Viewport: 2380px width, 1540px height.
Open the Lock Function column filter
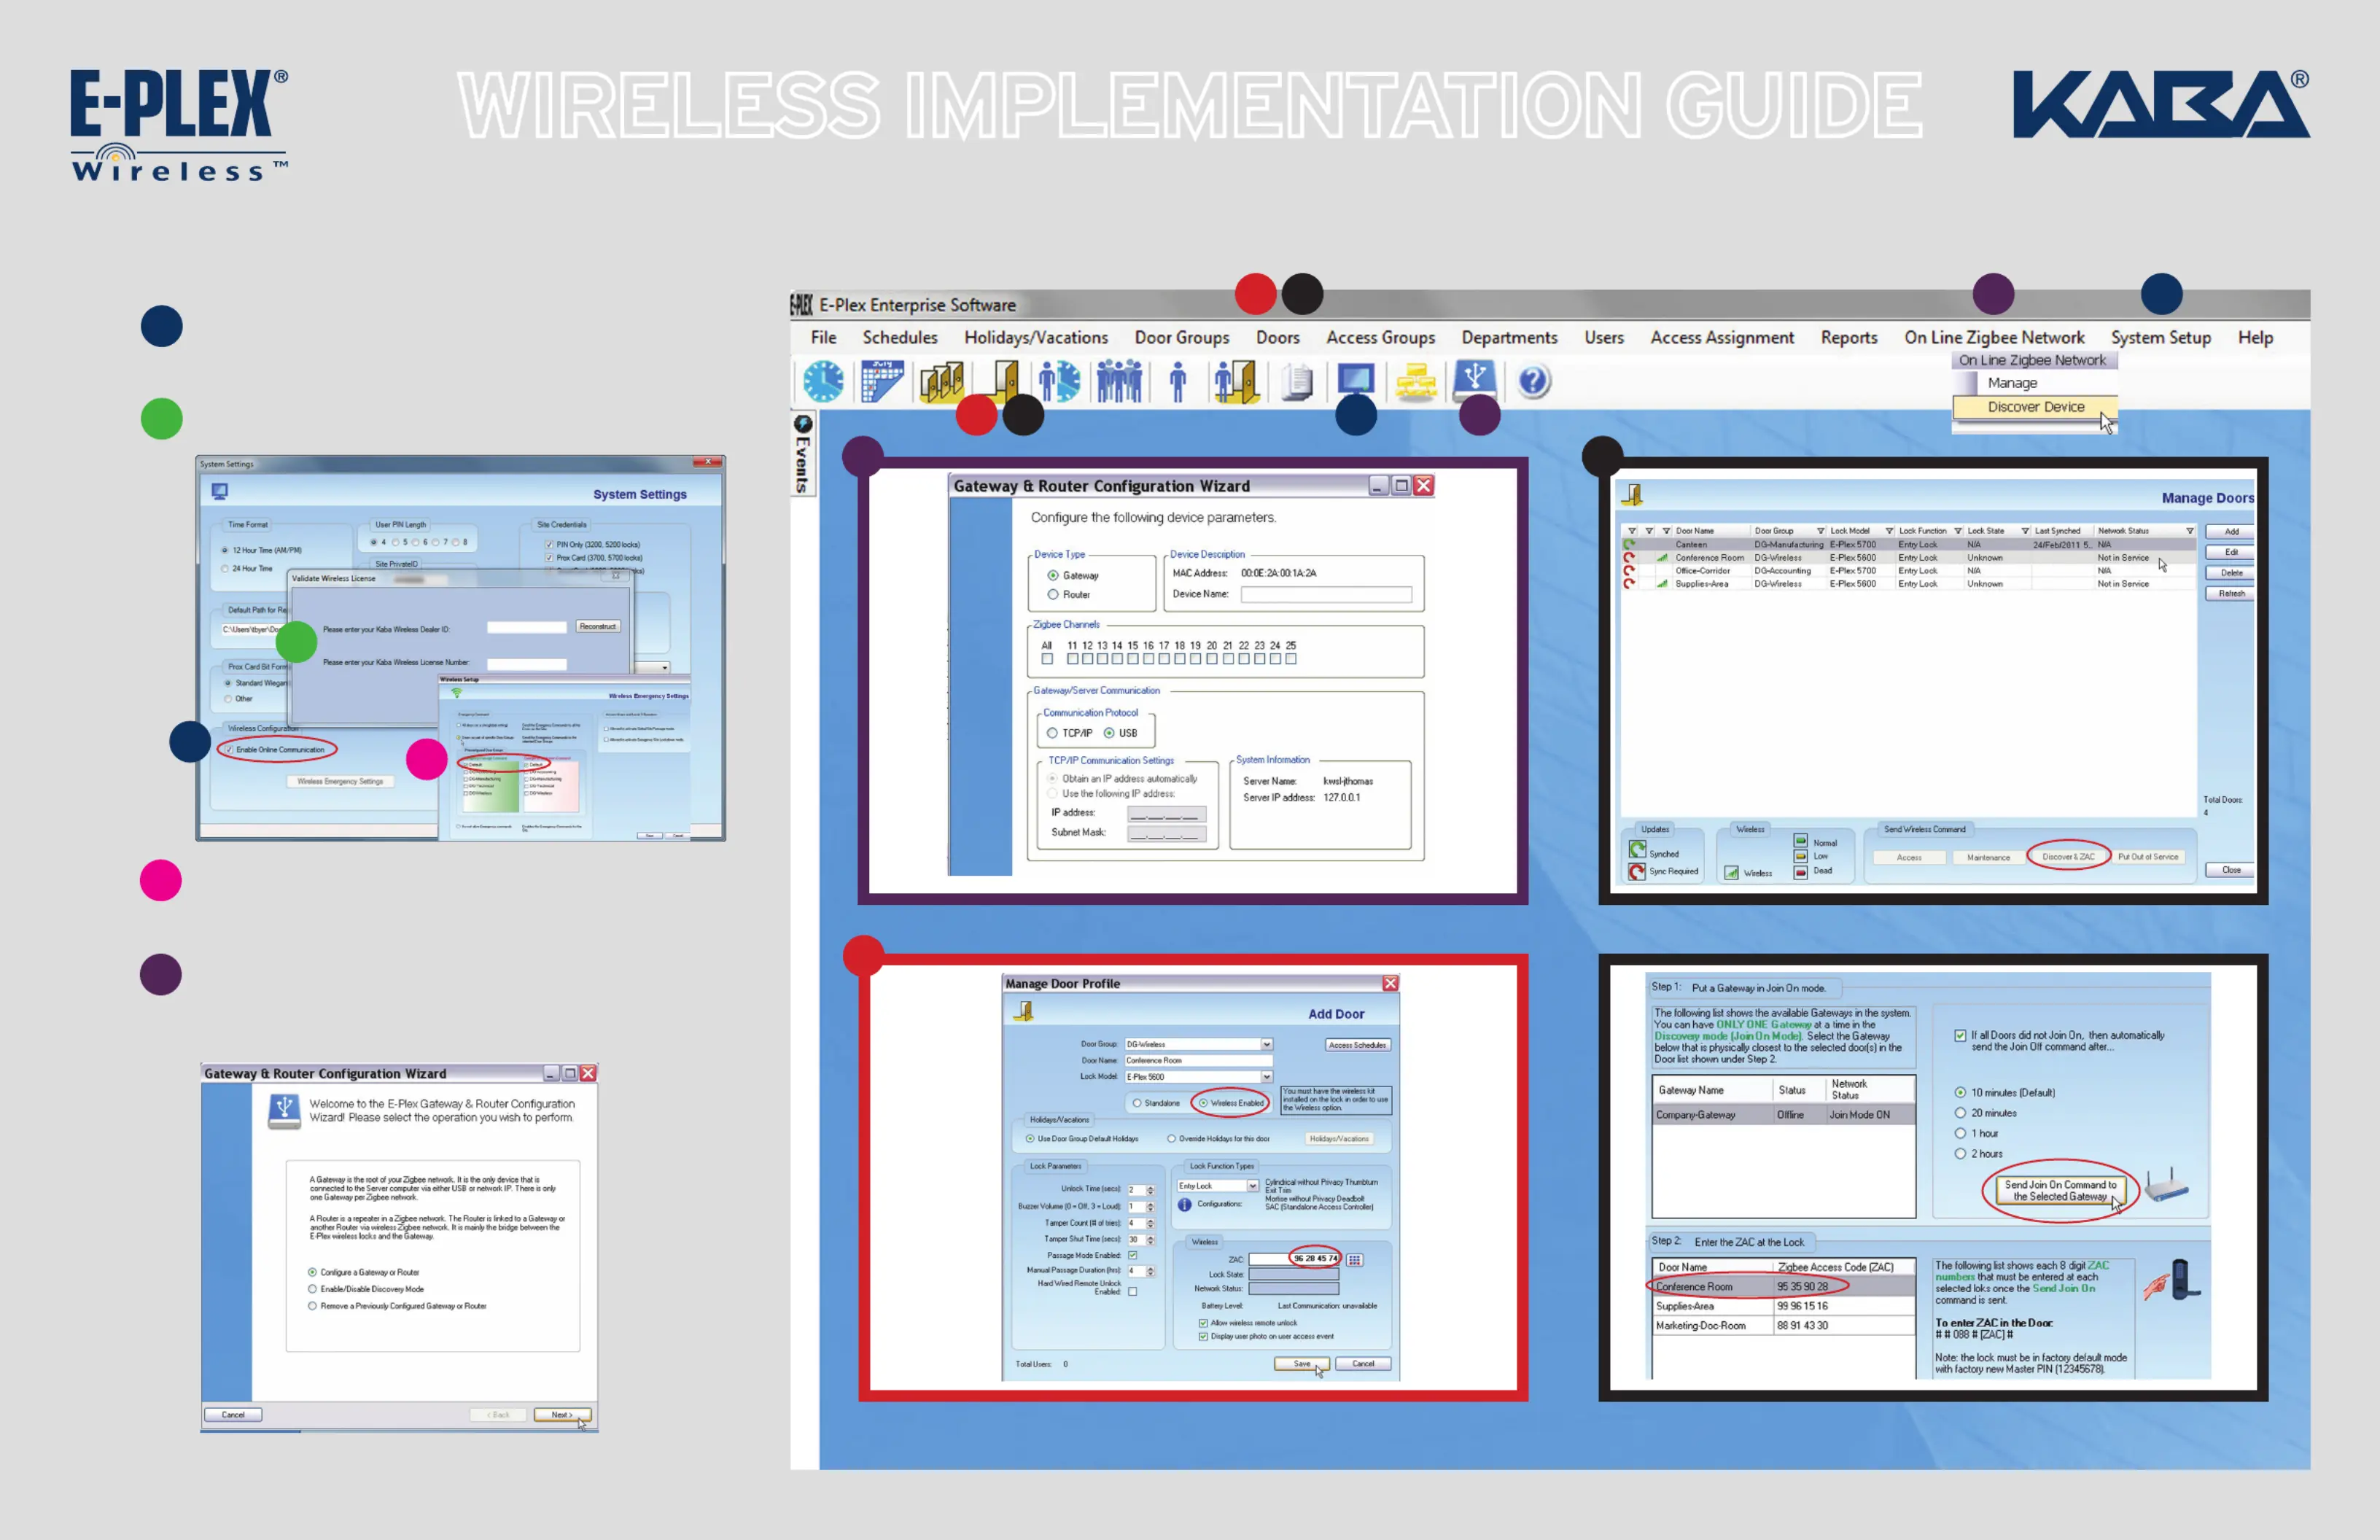1957,531
